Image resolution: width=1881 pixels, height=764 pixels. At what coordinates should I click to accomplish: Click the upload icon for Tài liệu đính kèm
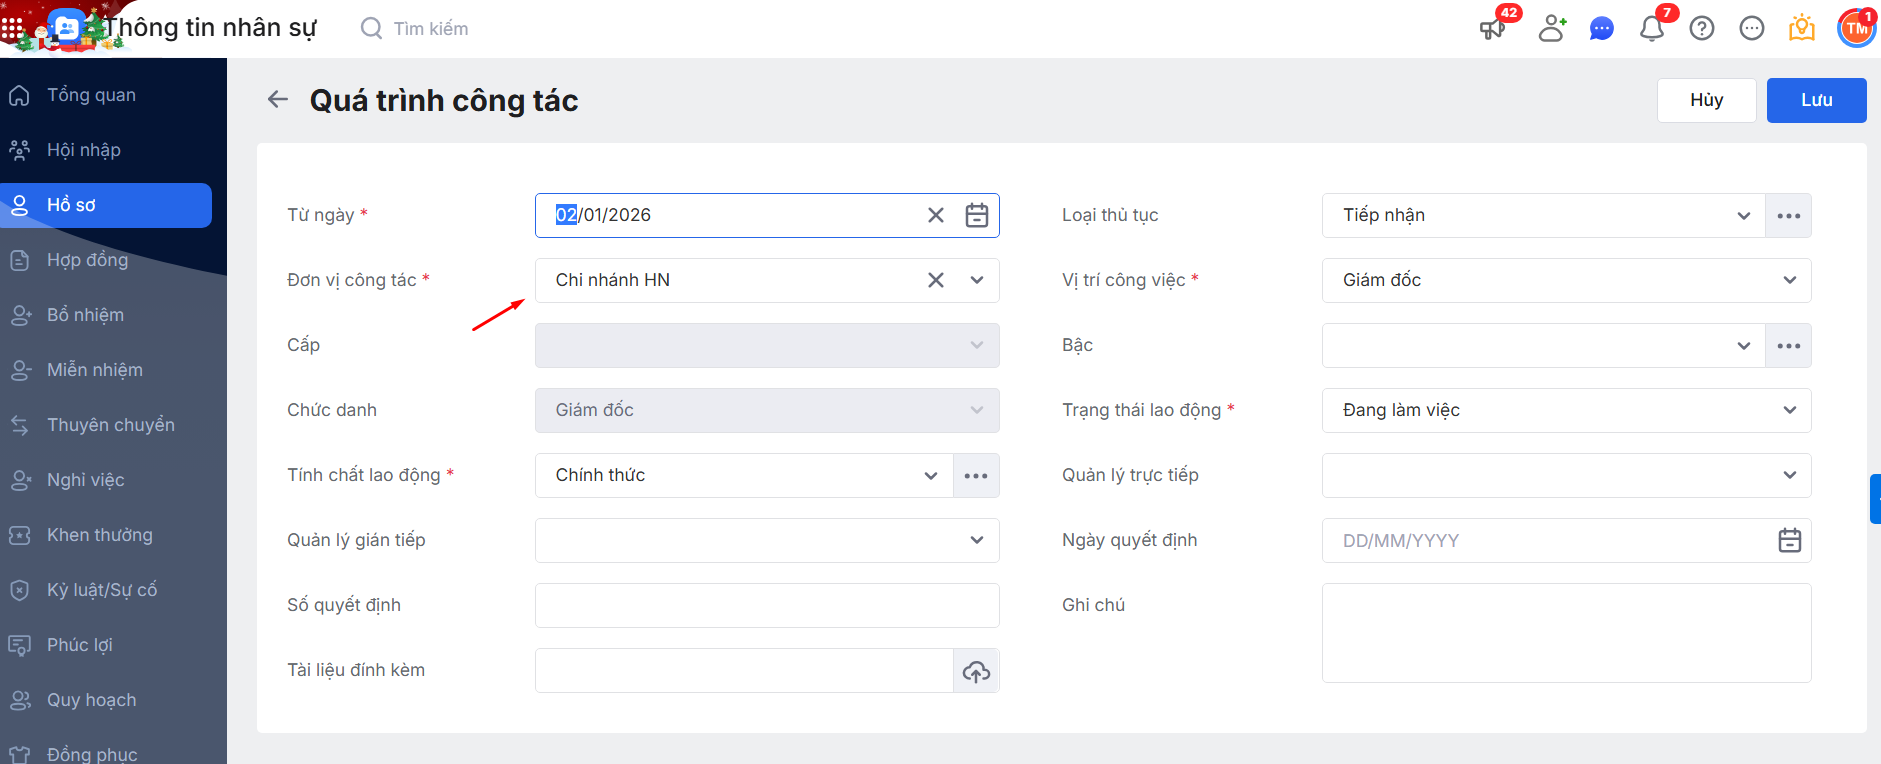(977, 671)
